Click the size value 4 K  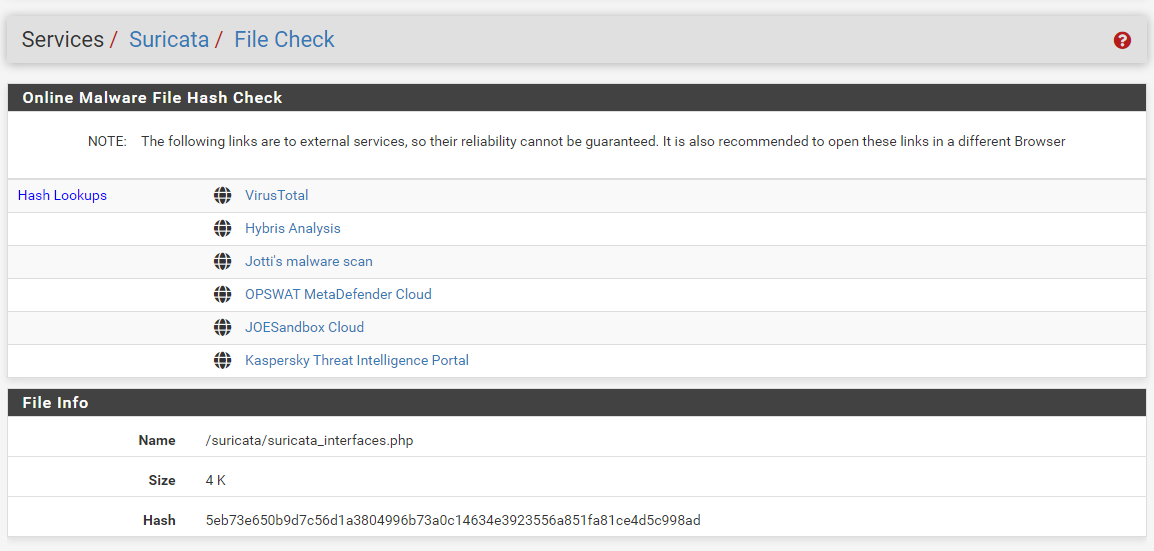[216, 480]
